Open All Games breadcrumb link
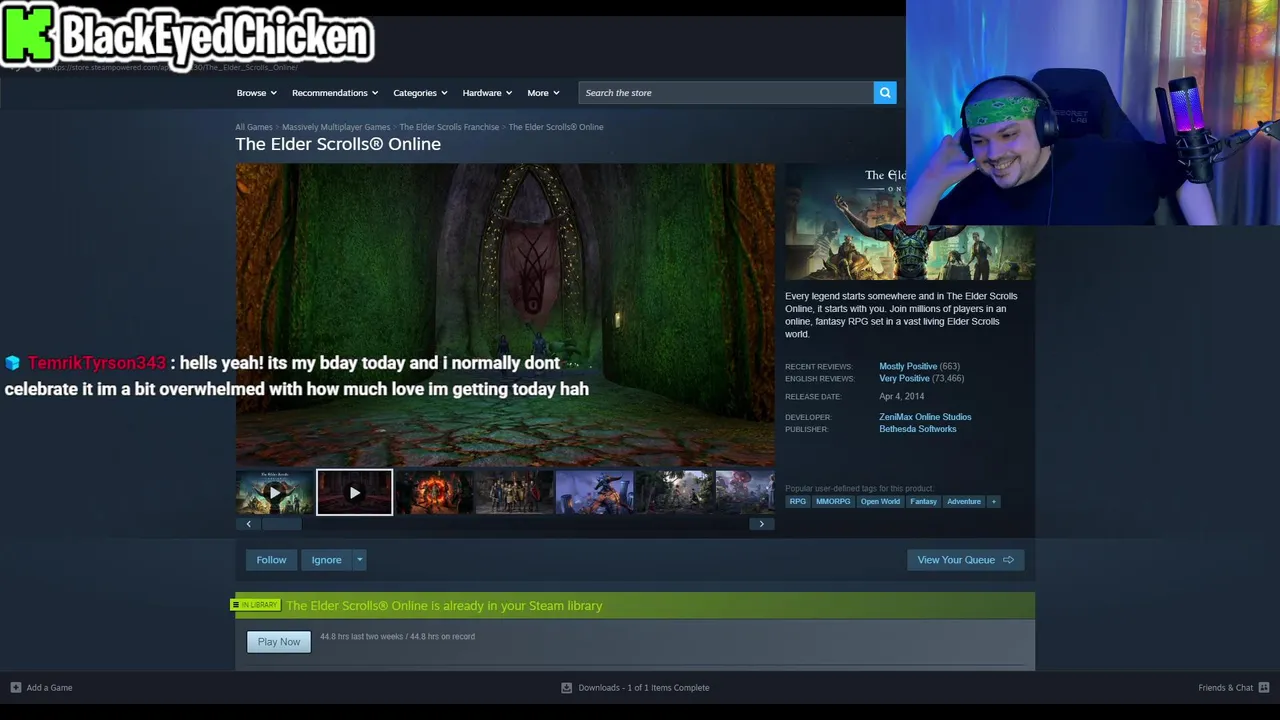This screenshot has height=720, width=1280. (x=254, y=127)
